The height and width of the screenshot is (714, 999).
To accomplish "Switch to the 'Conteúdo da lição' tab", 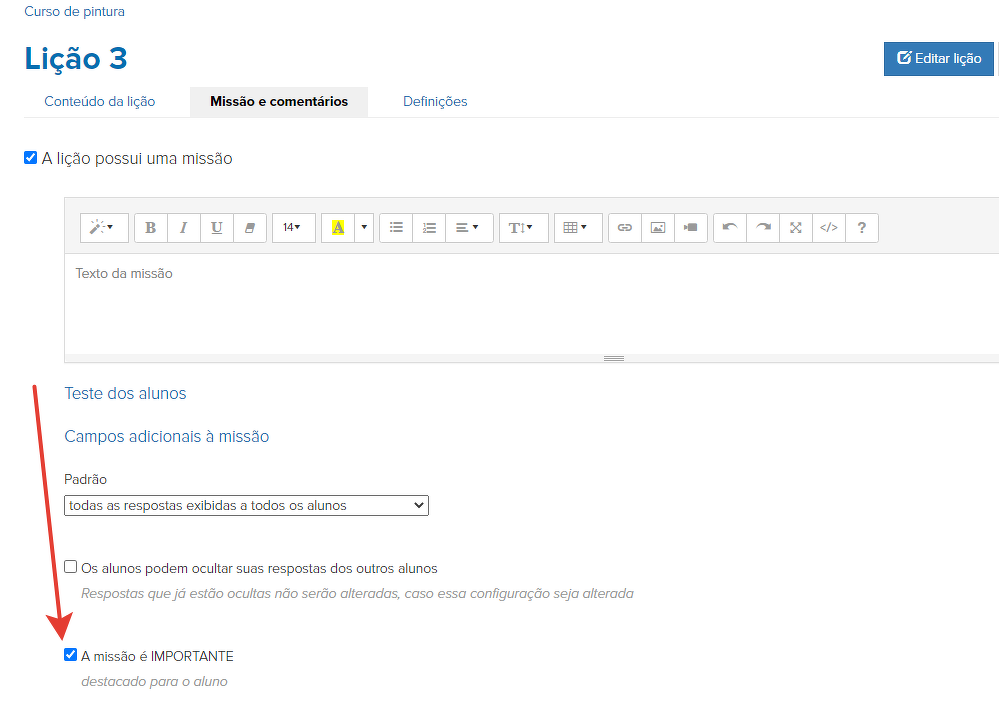I will pos(100,101).
